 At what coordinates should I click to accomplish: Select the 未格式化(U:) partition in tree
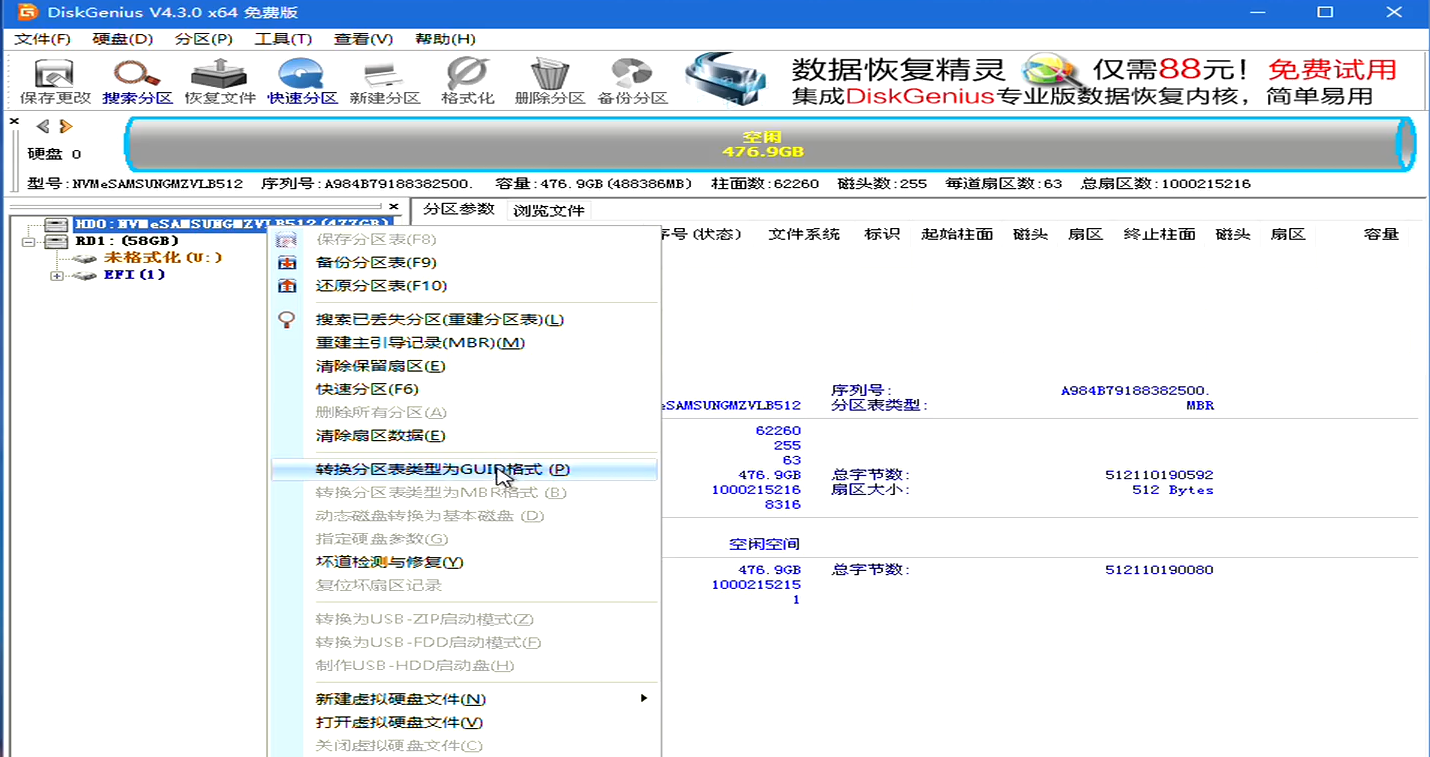[x=162, y=258]
